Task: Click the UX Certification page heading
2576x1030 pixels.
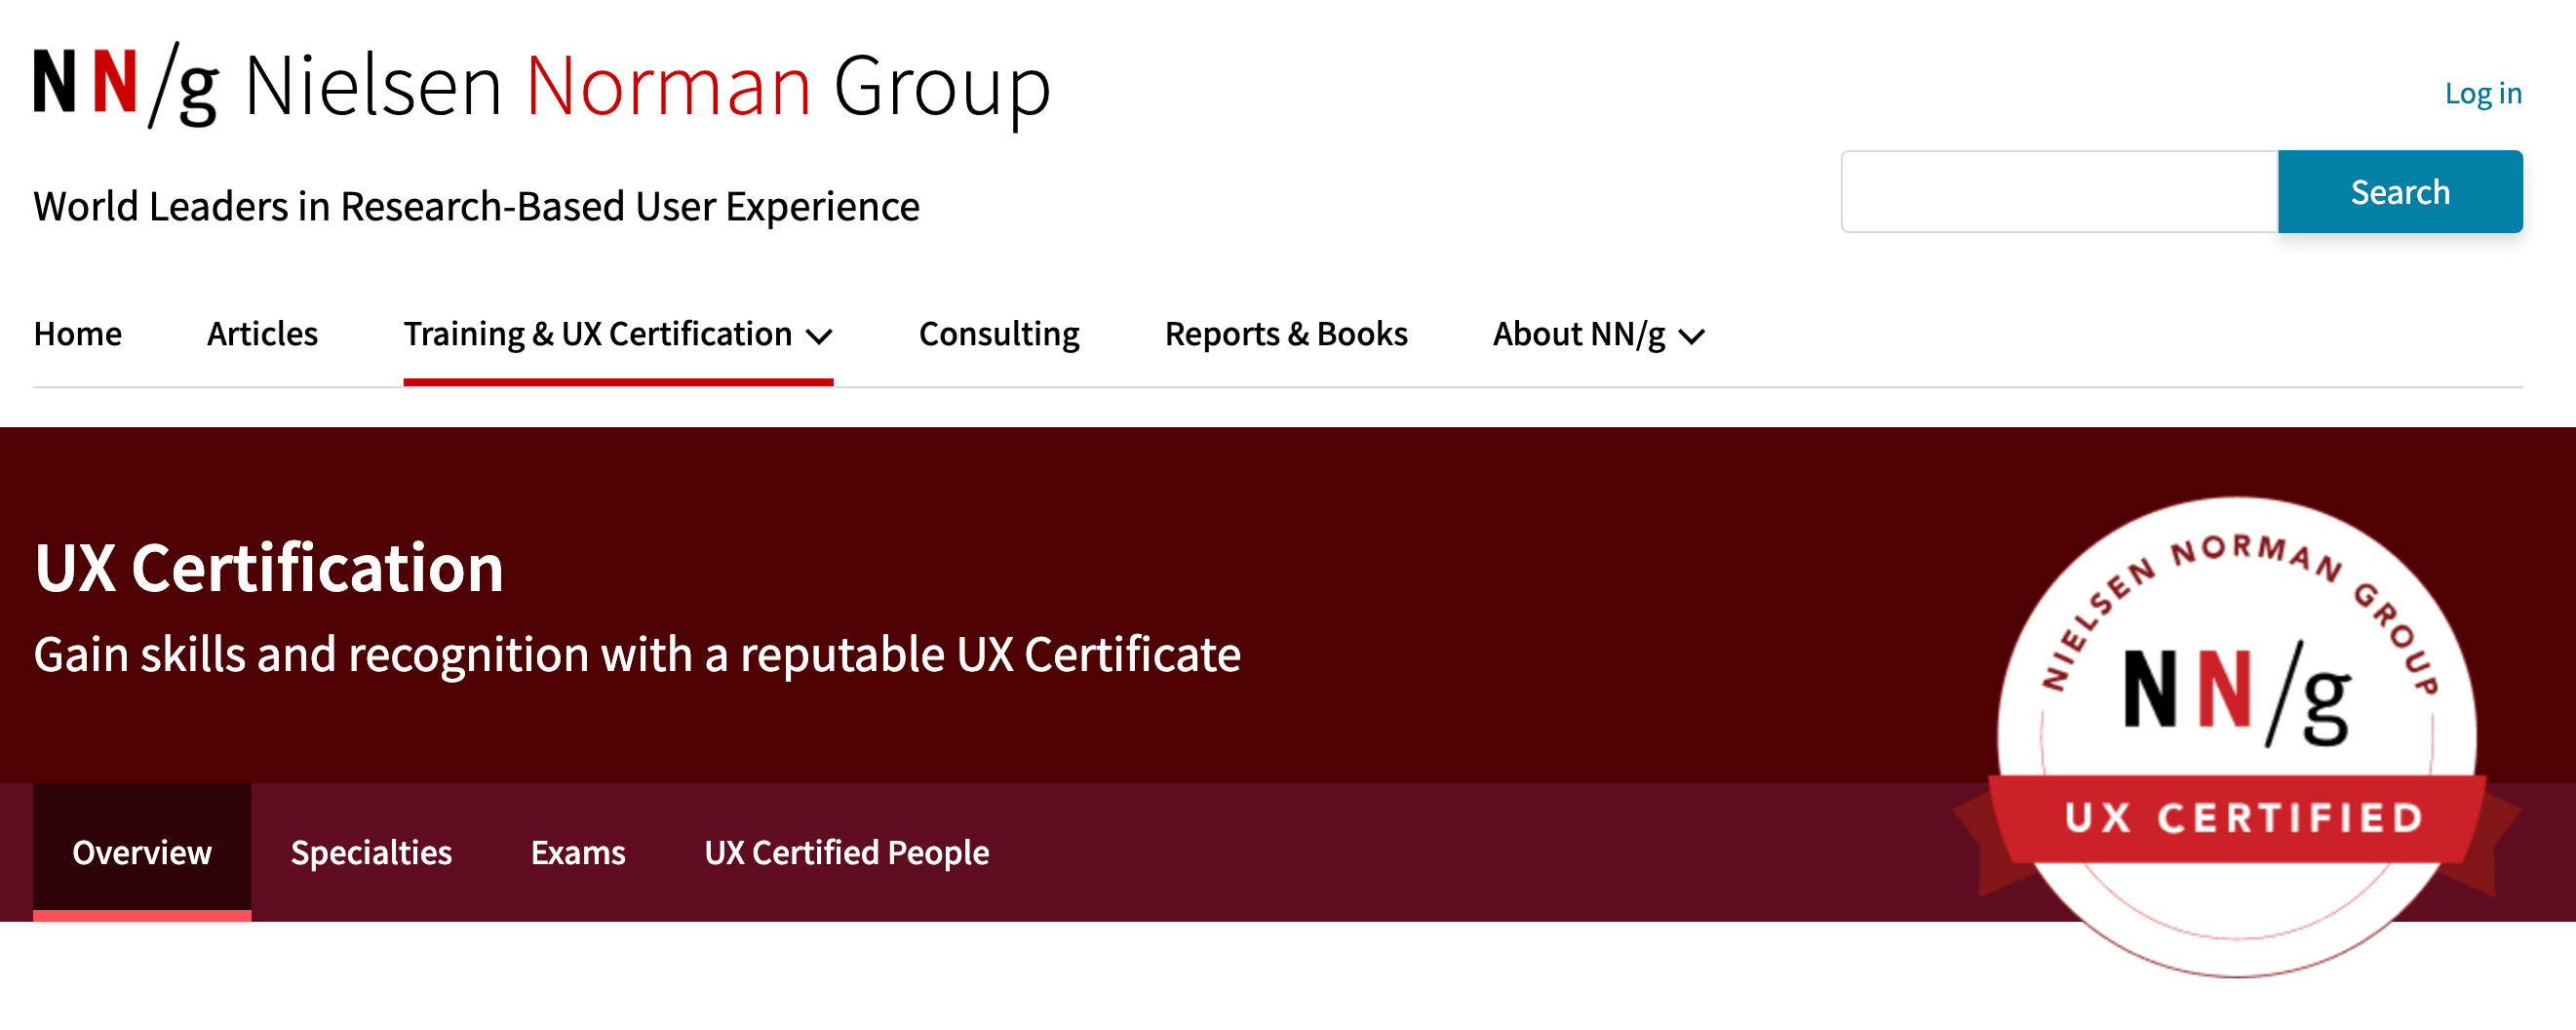Action: pos(270,570)
